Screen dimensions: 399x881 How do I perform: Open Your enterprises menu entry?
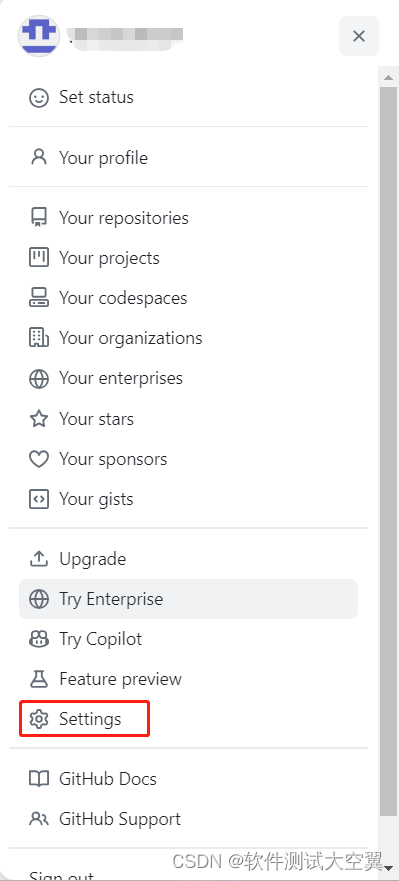188,378
